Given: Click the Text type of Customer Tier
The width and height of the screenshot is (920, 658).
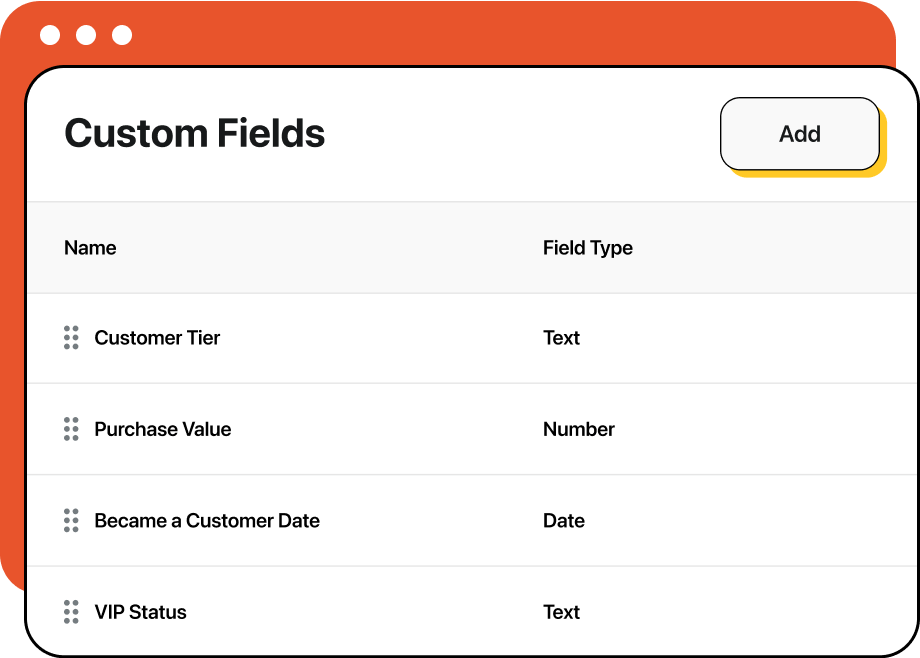Looking at the screenshot, I should (x=562, y=338).
